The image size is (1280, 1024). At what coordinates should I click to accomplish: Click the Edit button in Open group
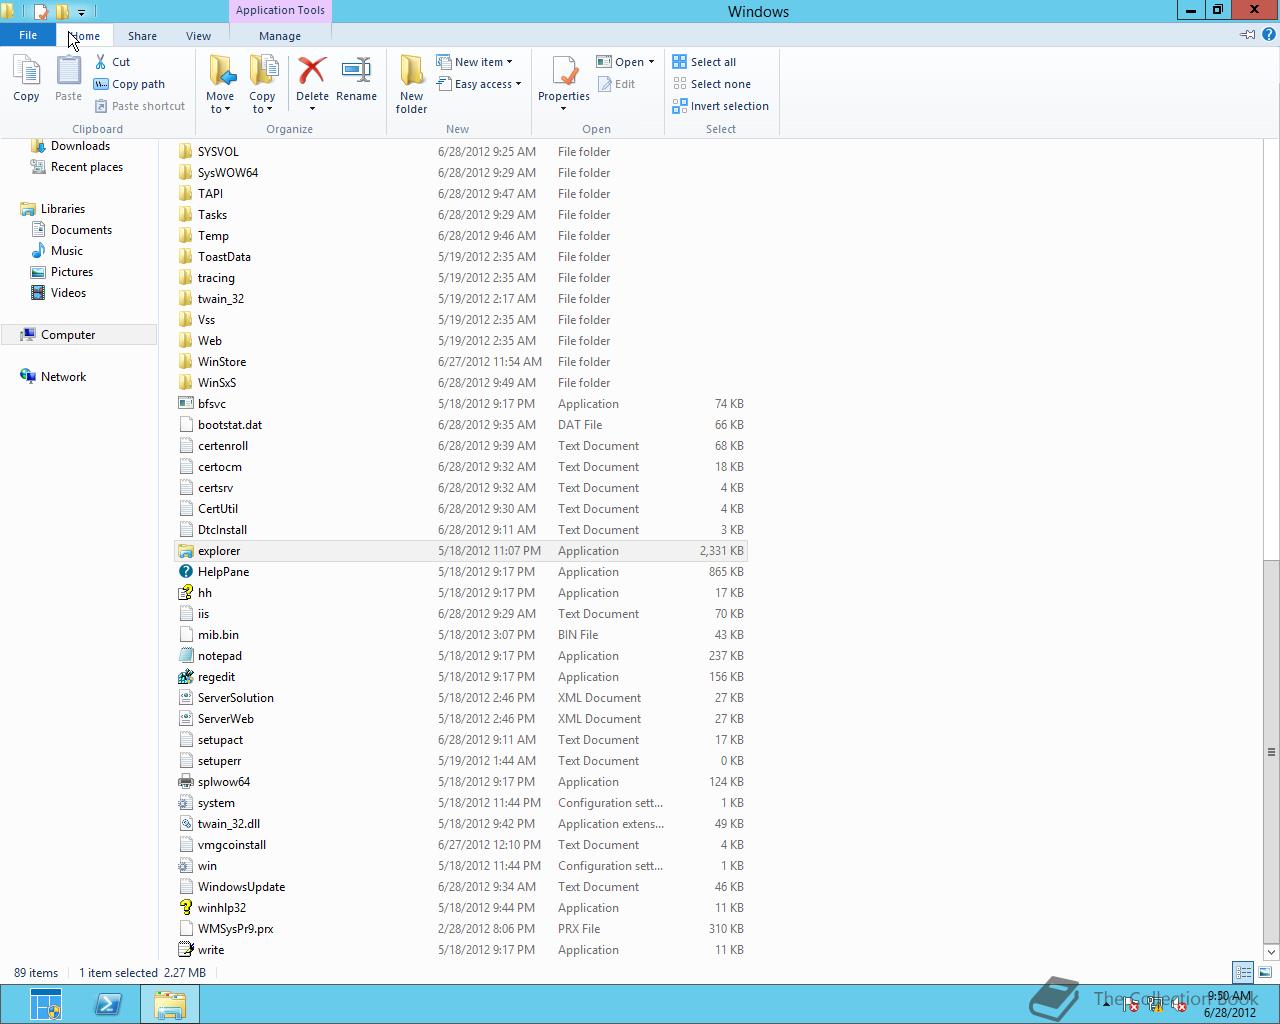(x=616, y=84)
